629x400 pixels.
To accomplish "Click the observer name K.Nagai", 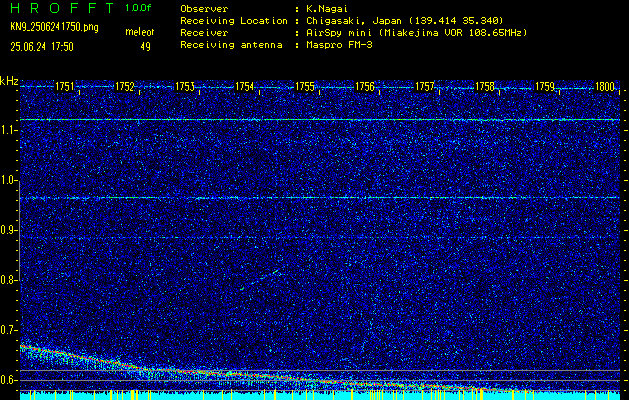I will 327,9.
